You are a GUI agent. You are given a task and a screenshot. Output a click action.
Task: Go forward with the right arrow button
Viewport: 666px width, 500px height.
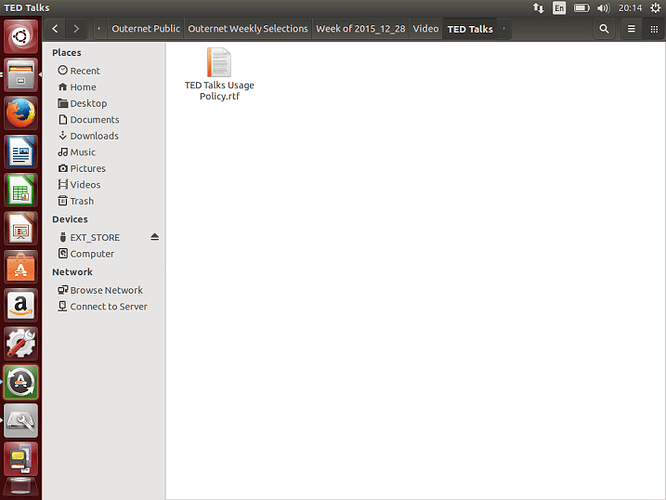tap(76, 29)
